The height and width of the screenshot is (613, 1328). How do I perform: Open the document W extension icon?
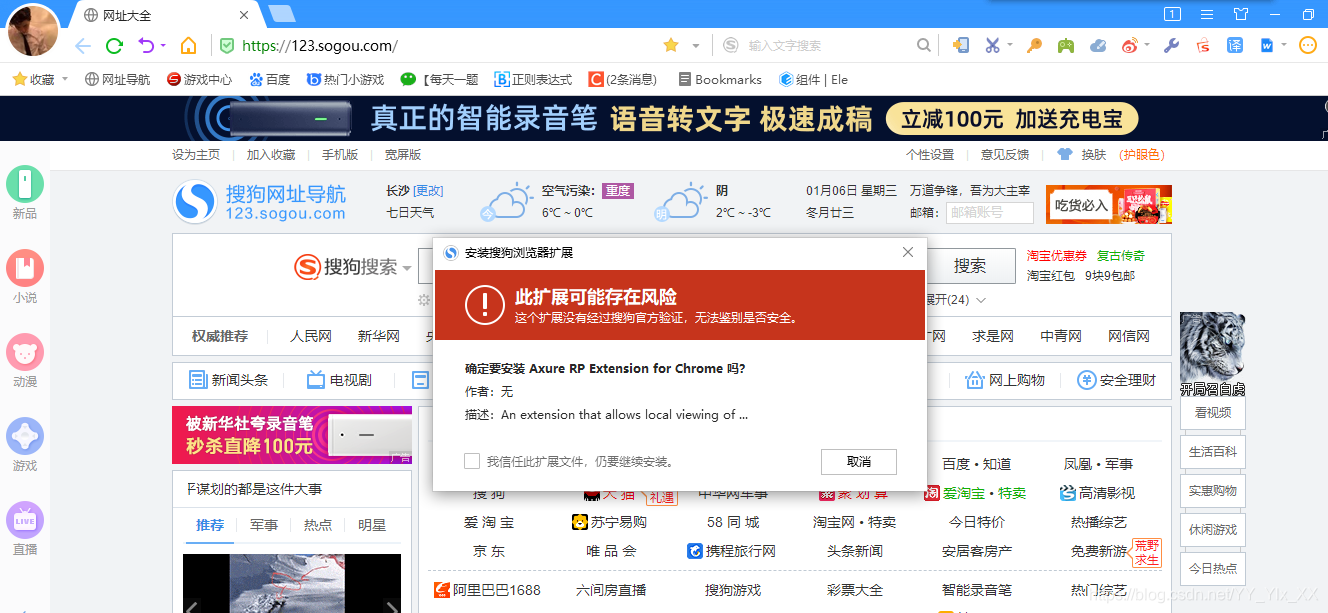pos(1267,45)
